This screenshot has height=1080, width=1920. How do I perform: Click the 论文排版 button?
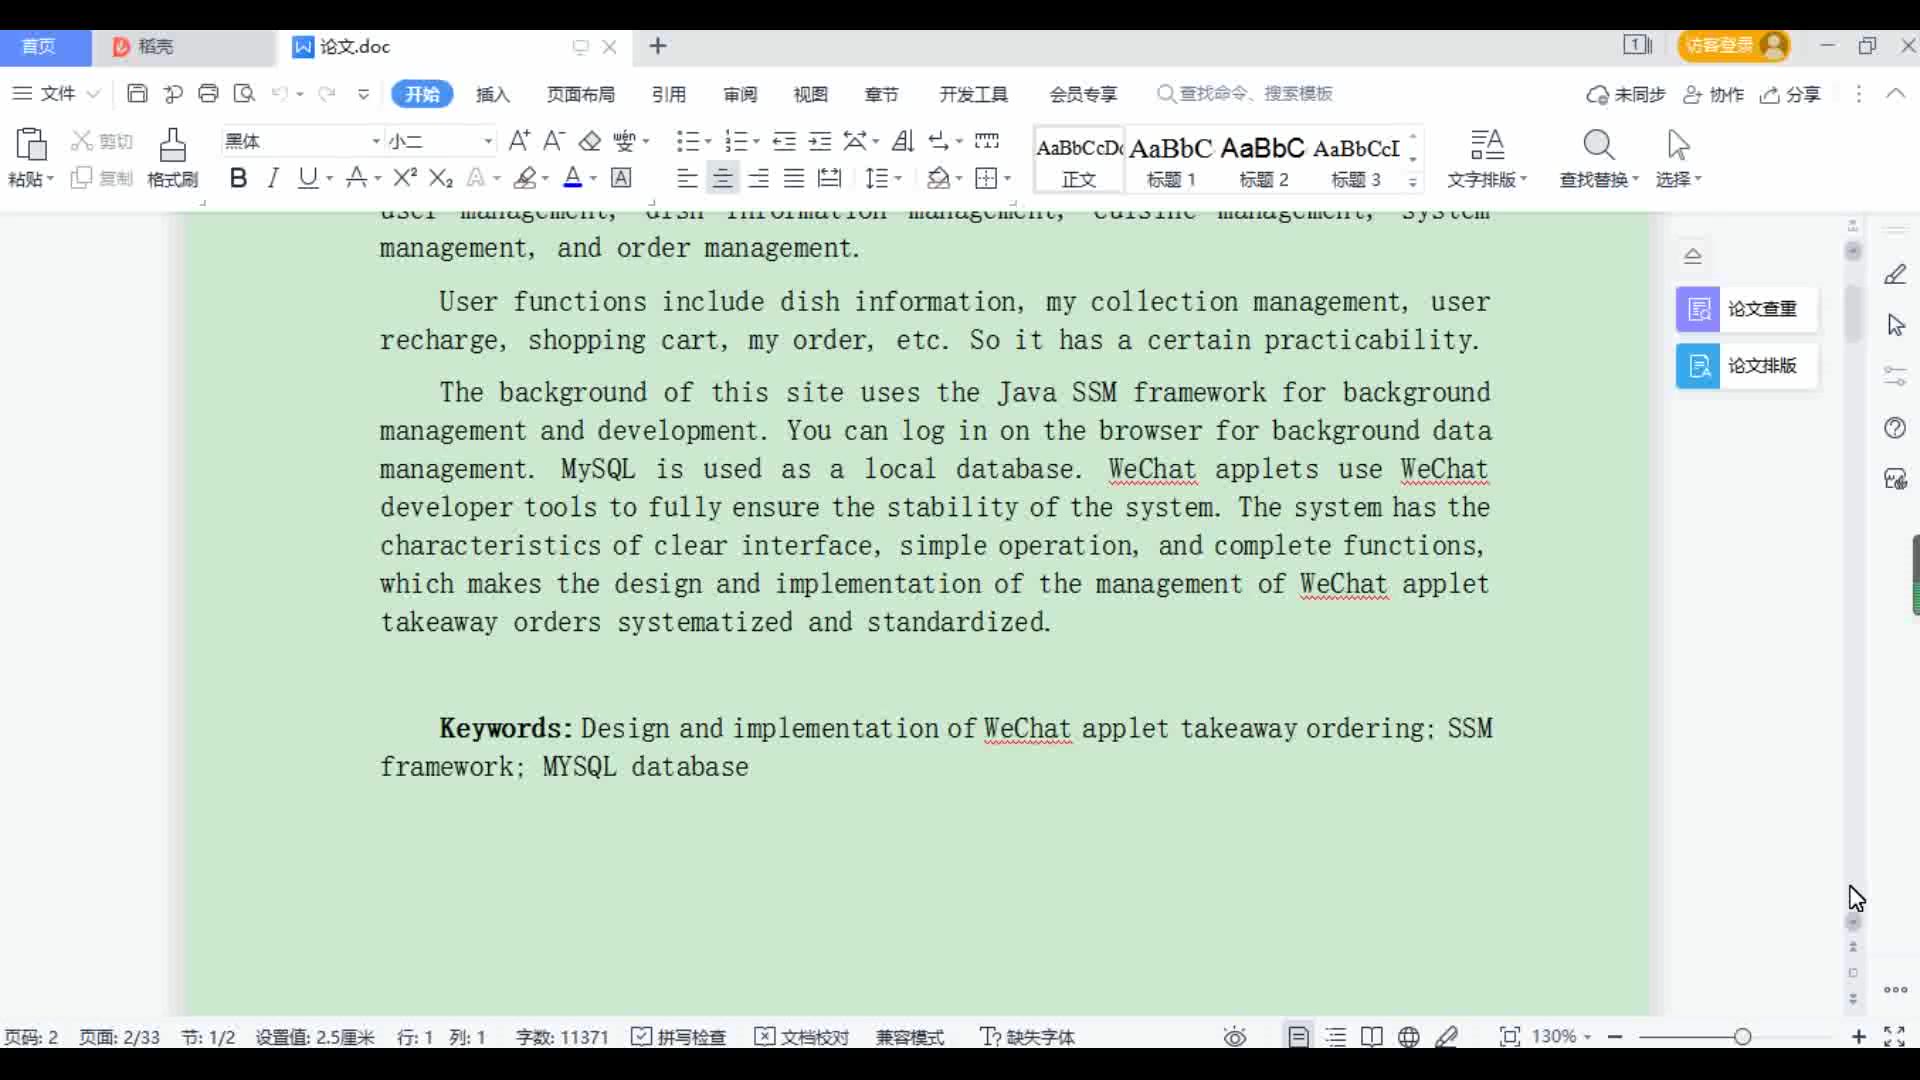coord(1746,366)
